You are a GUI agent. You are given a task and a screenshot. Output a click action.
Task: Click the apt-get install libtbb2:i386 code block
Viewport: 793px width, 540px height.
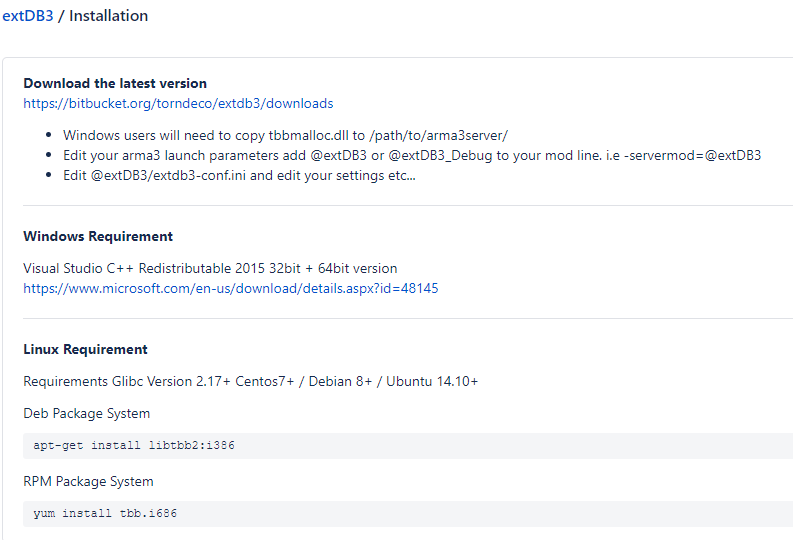[x=408, y=445]
